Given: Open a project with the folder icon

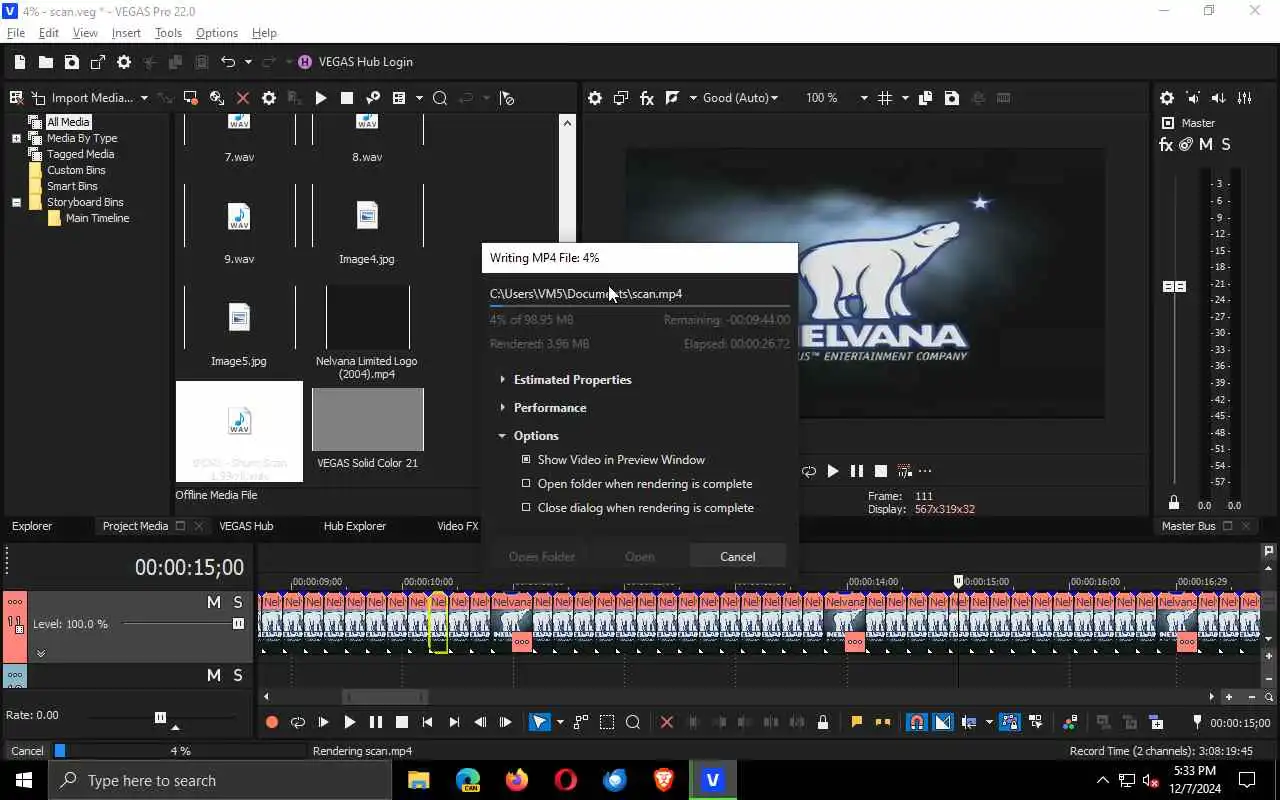Looking at the screenshot, I should coord(46,62).
